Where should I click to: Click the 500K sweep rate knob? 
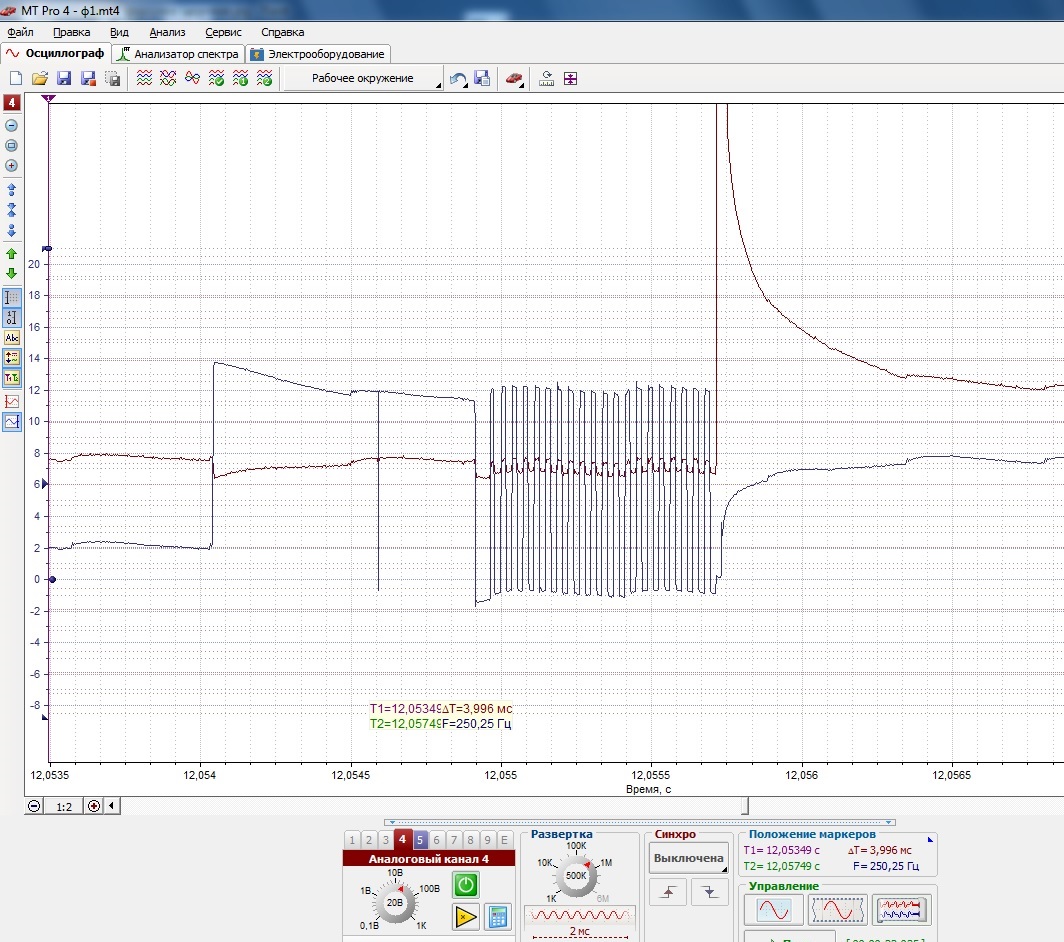tap(576, 875)
